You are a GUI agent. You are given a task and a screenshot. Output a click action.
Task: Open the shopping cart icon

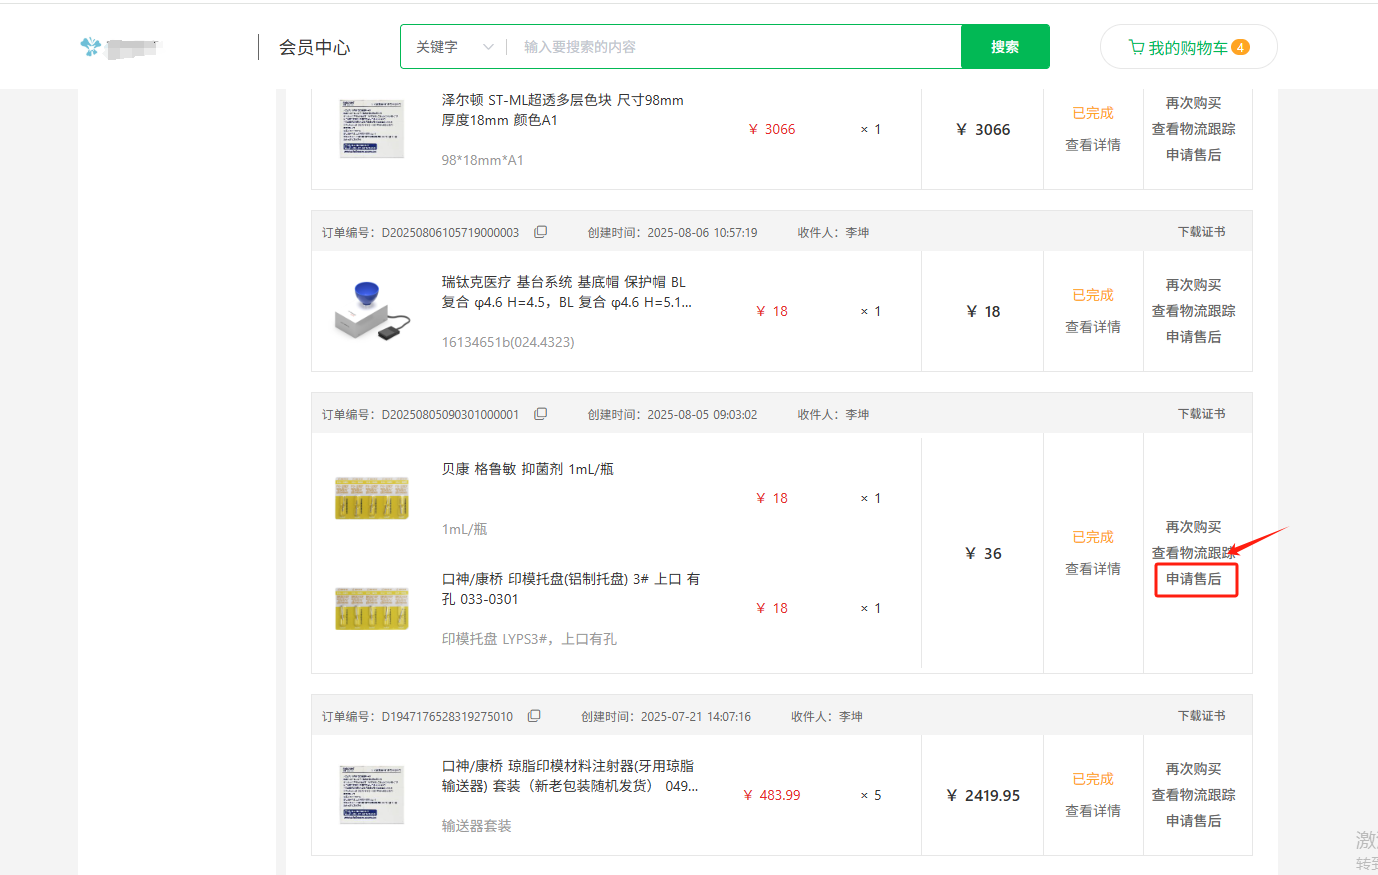(1137, 47)
